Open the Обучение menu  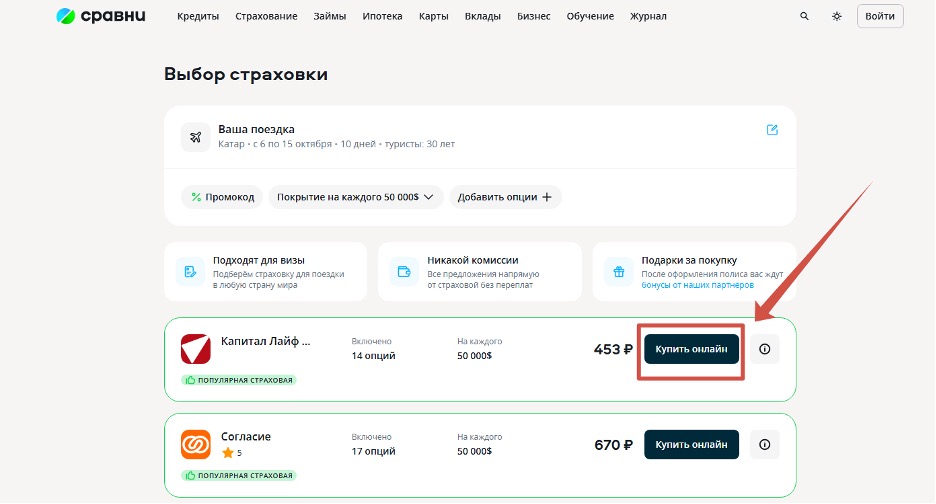click(x=590, y=16)
